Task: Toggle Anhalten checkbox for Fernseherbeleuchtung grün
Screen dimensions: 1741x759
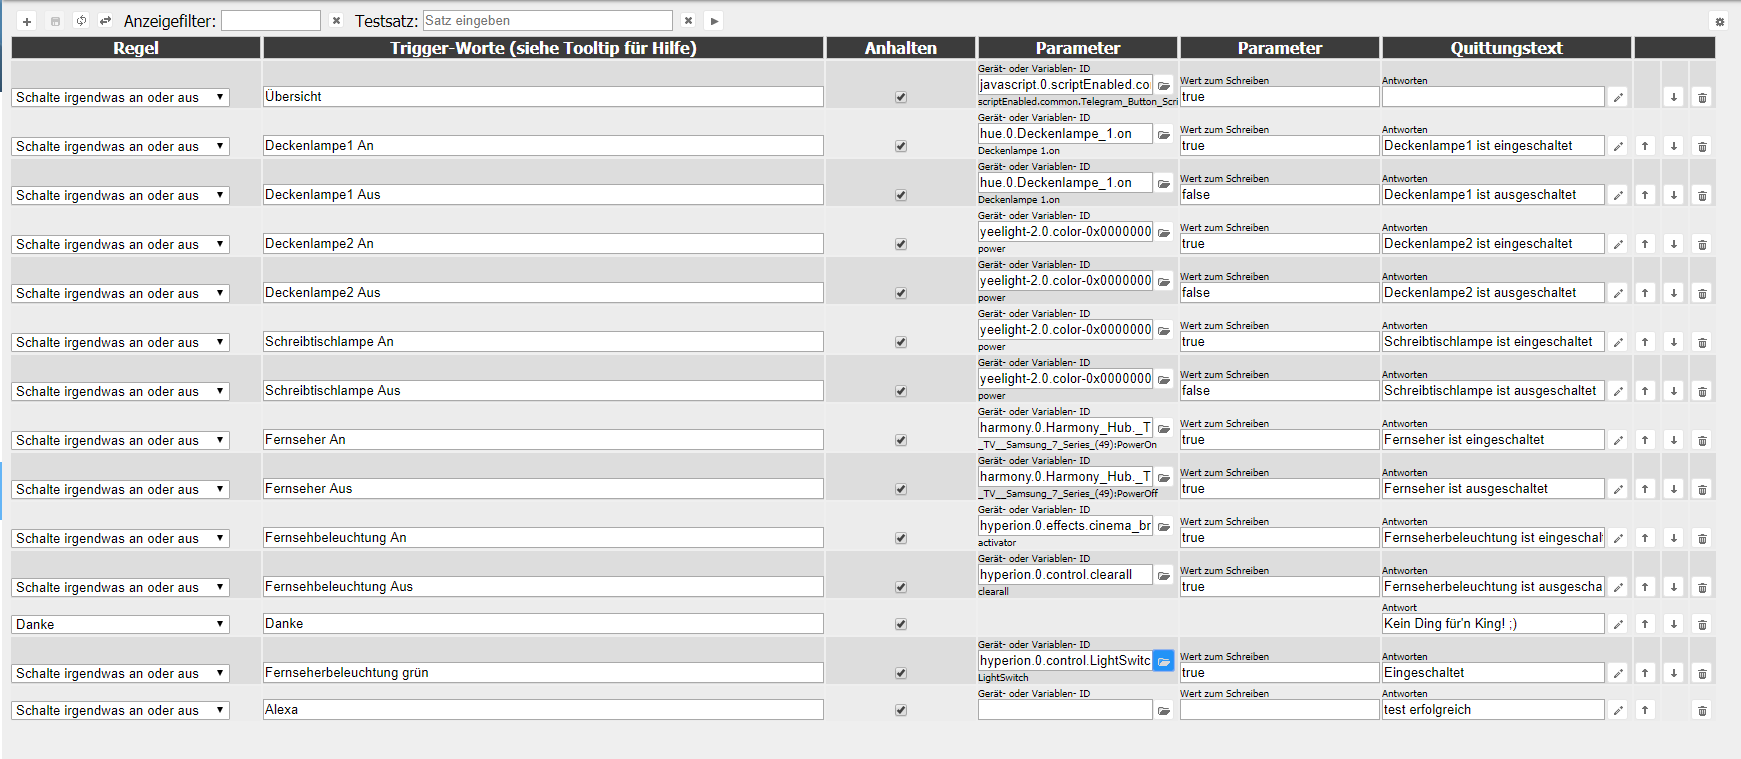Action: click(901, 673)
